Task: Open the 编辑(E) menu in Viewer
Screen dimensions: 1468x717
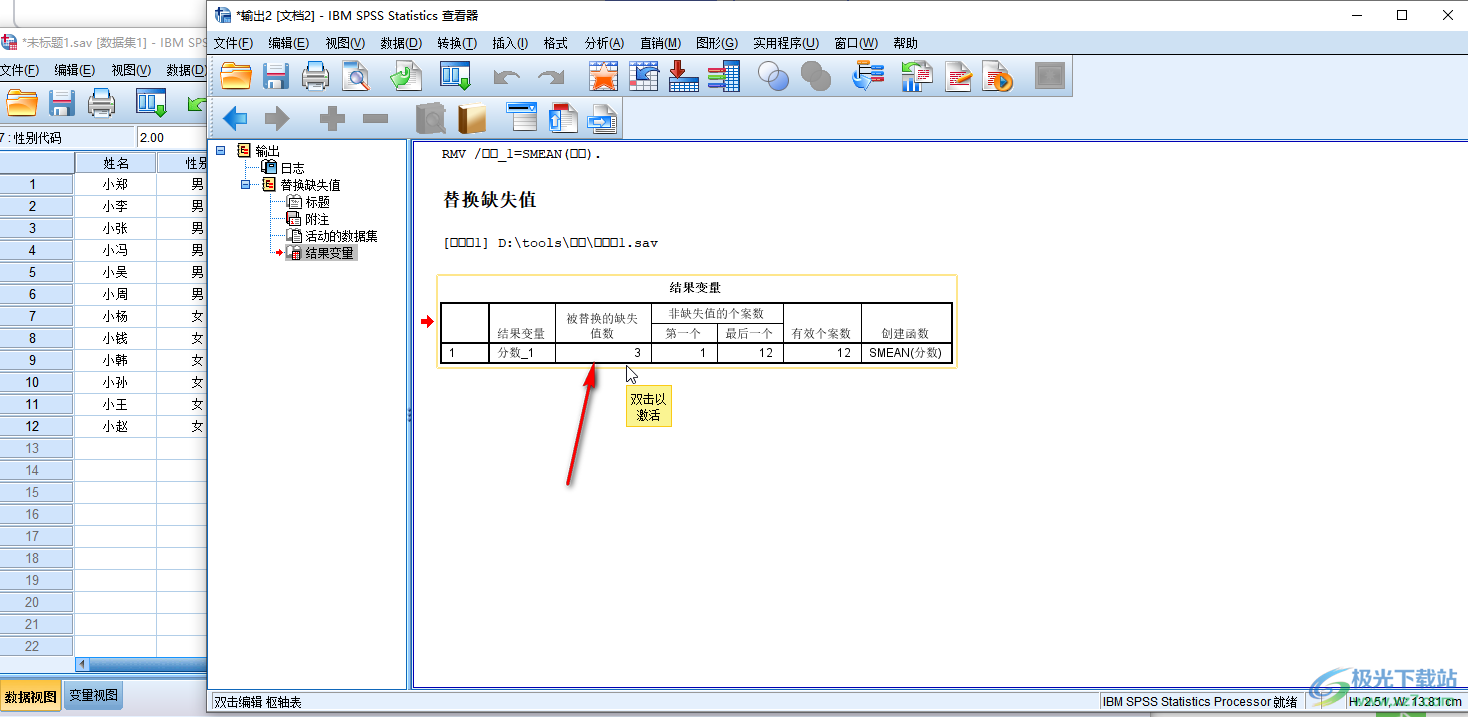Action: click(289, 43)
